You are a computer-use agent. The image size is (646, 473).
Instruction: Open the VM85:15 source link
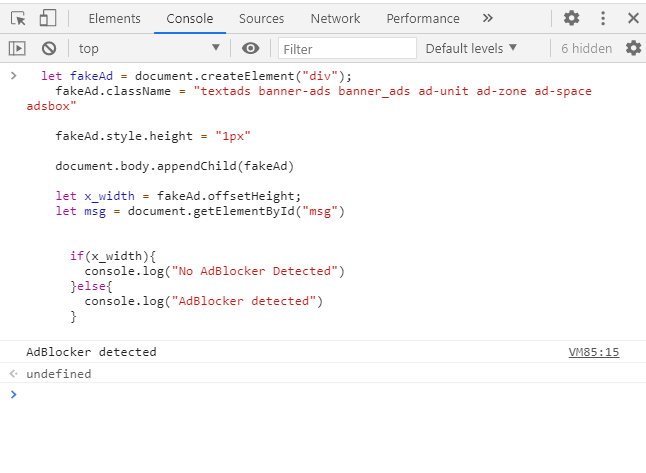594,352
